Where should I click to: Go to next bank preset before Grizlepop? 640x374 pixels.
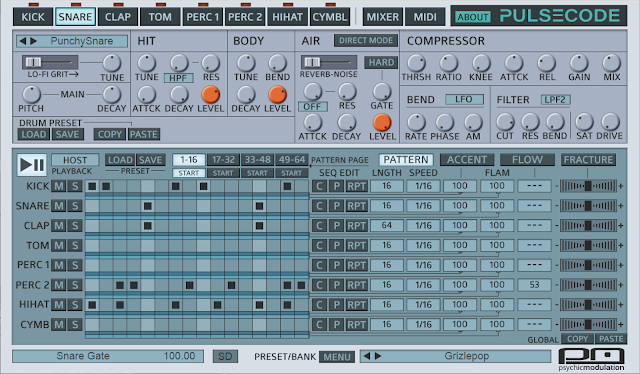point(378,356)
